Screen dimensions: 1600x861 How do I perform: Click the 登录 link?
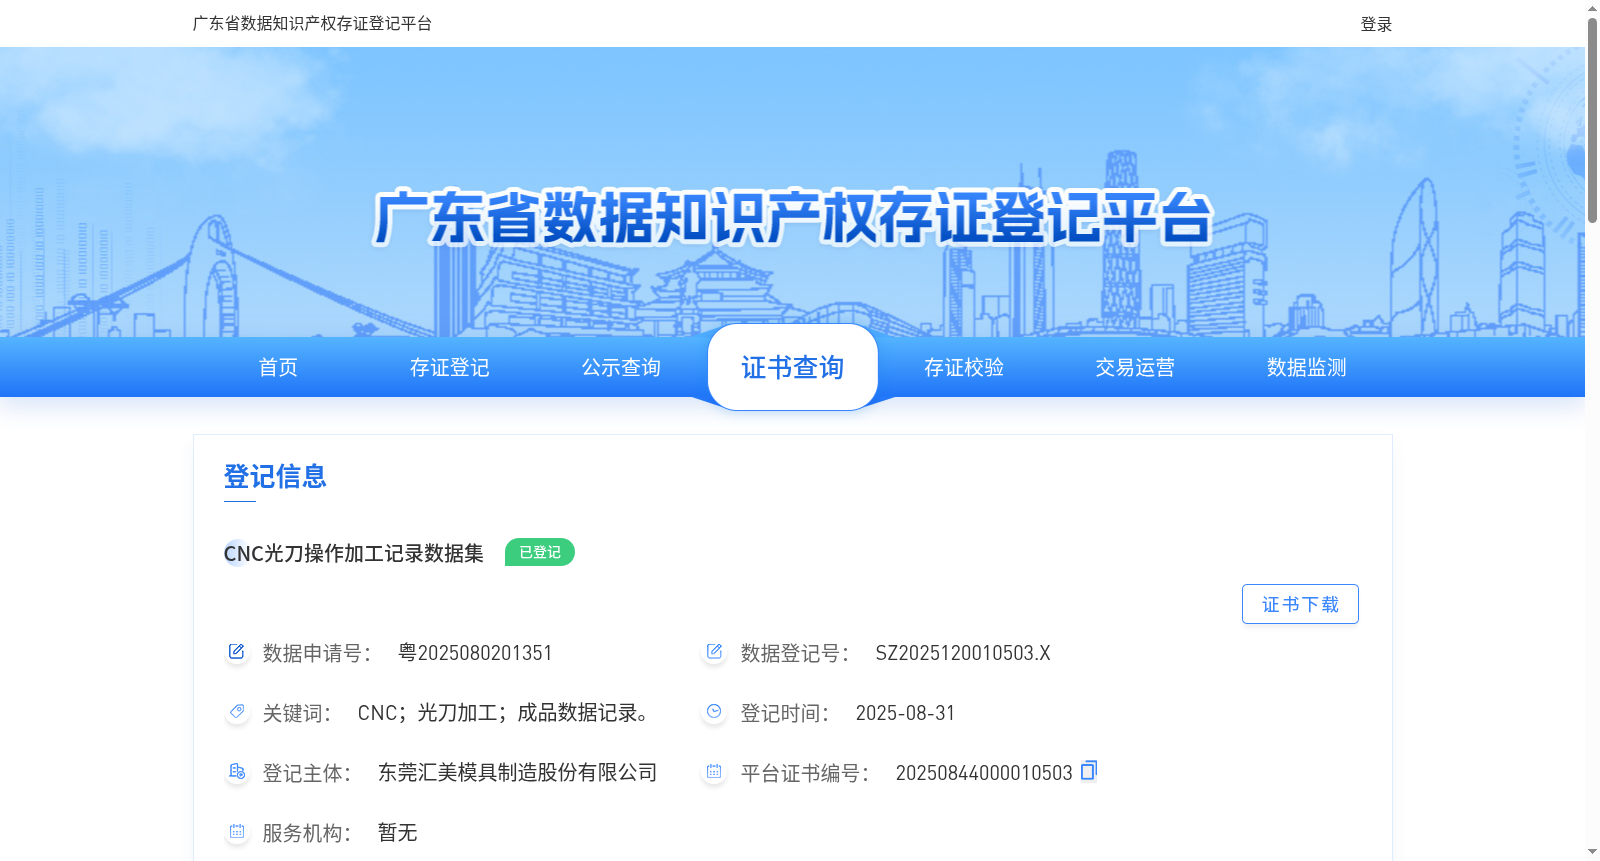pyautogui.click(x=1376, y=24)
